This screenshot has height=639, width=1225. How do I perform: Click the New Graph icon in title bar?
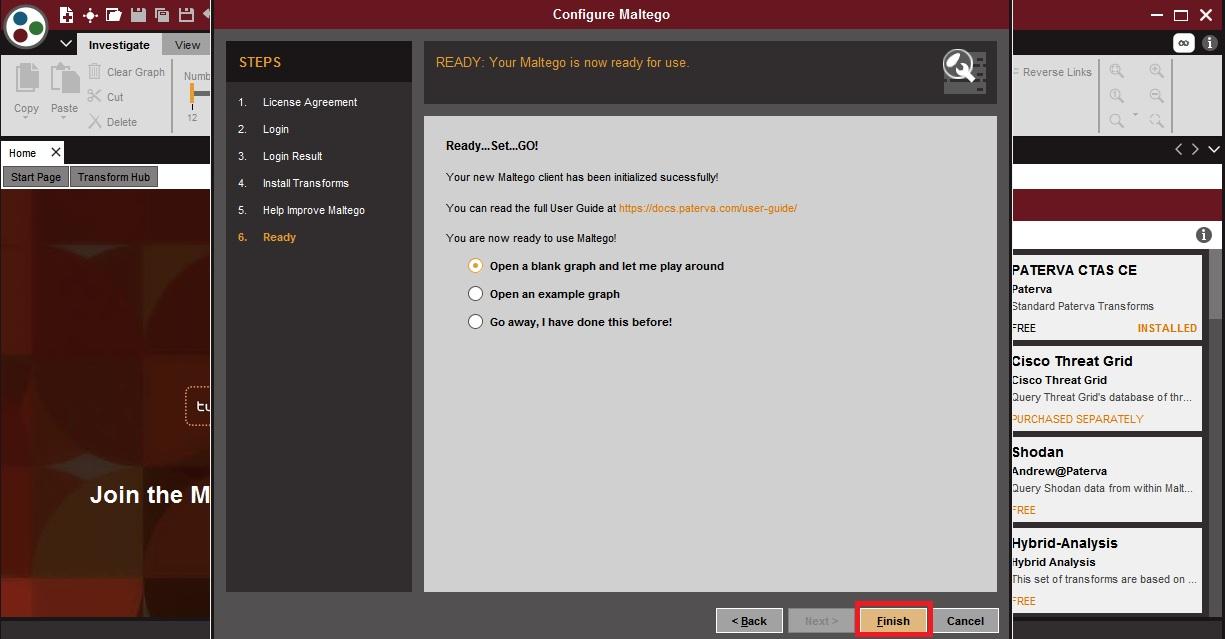tap(67, 15)
